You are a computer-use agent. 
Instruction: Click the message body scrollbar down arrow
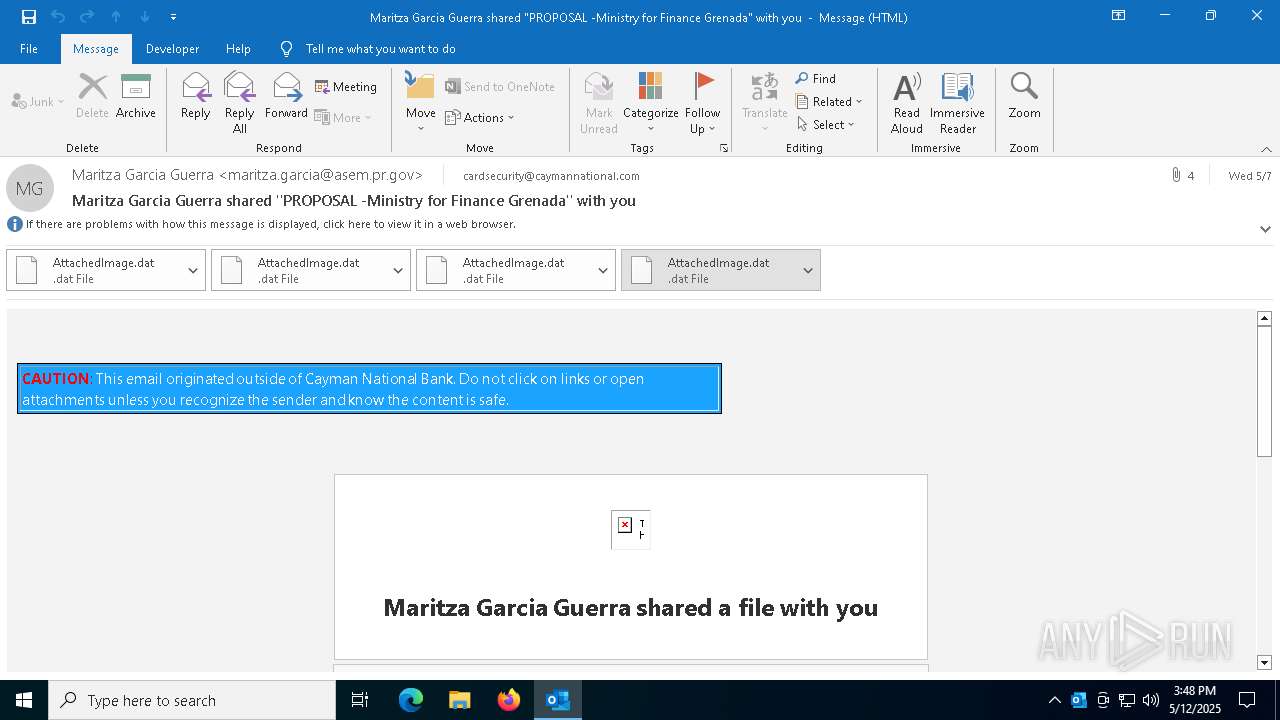1264,662
